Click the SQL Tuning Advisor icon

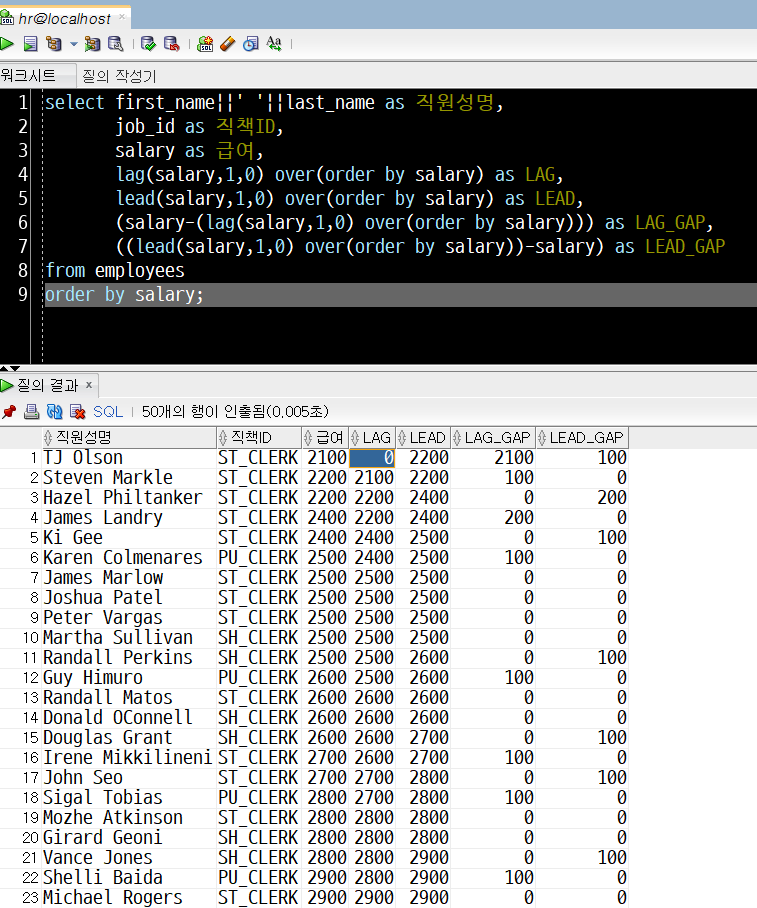(115, 43)
